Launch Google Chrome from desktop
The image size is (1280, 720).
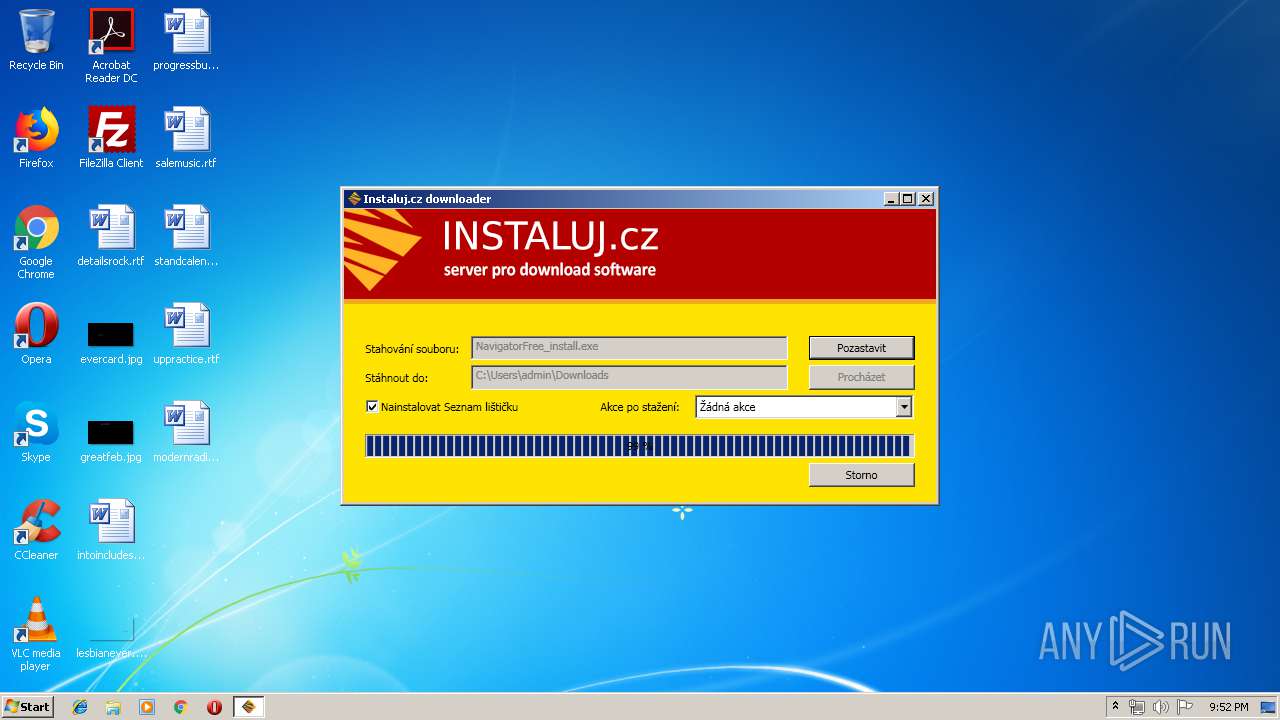coord(36,243)
